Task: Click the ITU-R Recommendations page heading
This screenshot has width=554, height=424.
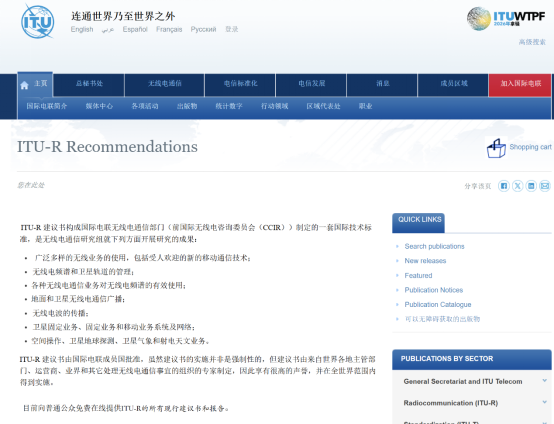Action: click(x=107, y=147)
